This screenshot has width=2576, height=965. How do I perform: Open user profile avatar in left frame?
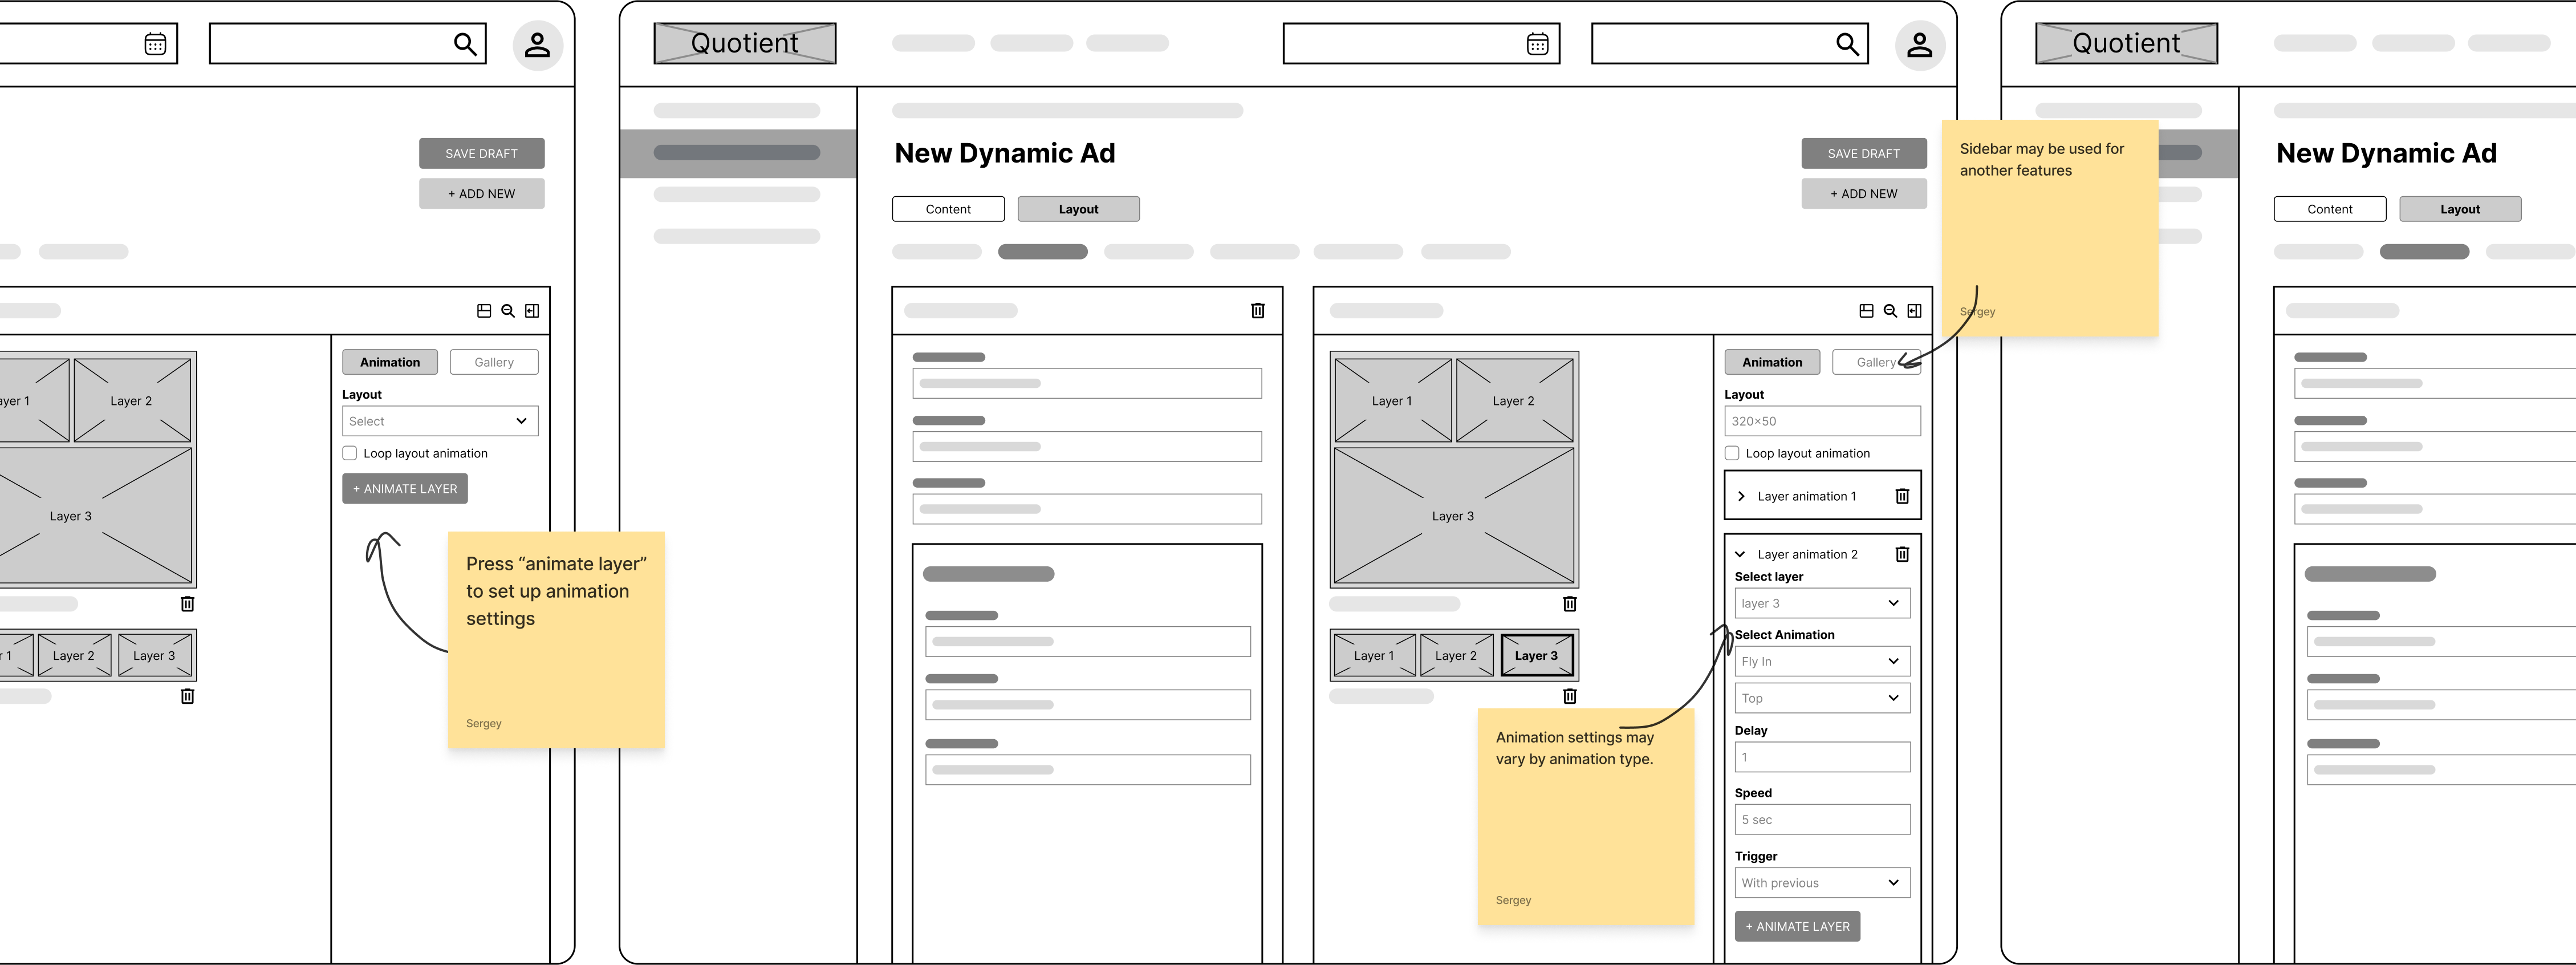(538, 45)
